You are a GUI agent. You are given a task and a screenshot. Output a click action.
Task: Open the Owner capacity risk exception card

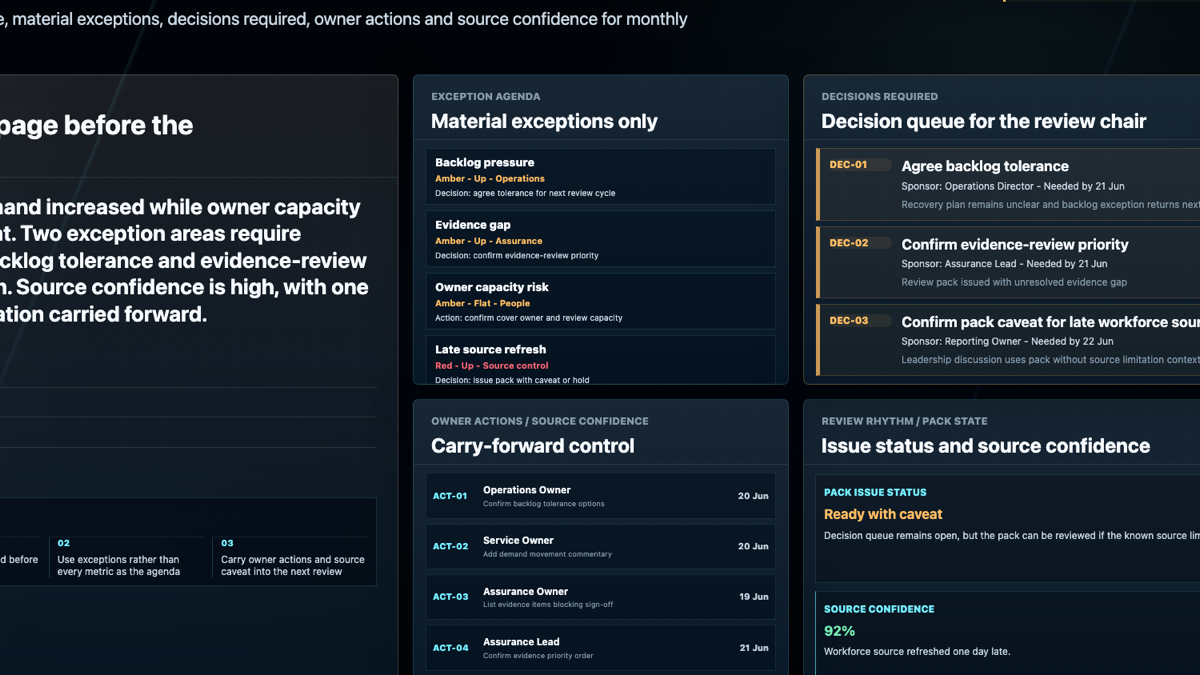(600, 301)
